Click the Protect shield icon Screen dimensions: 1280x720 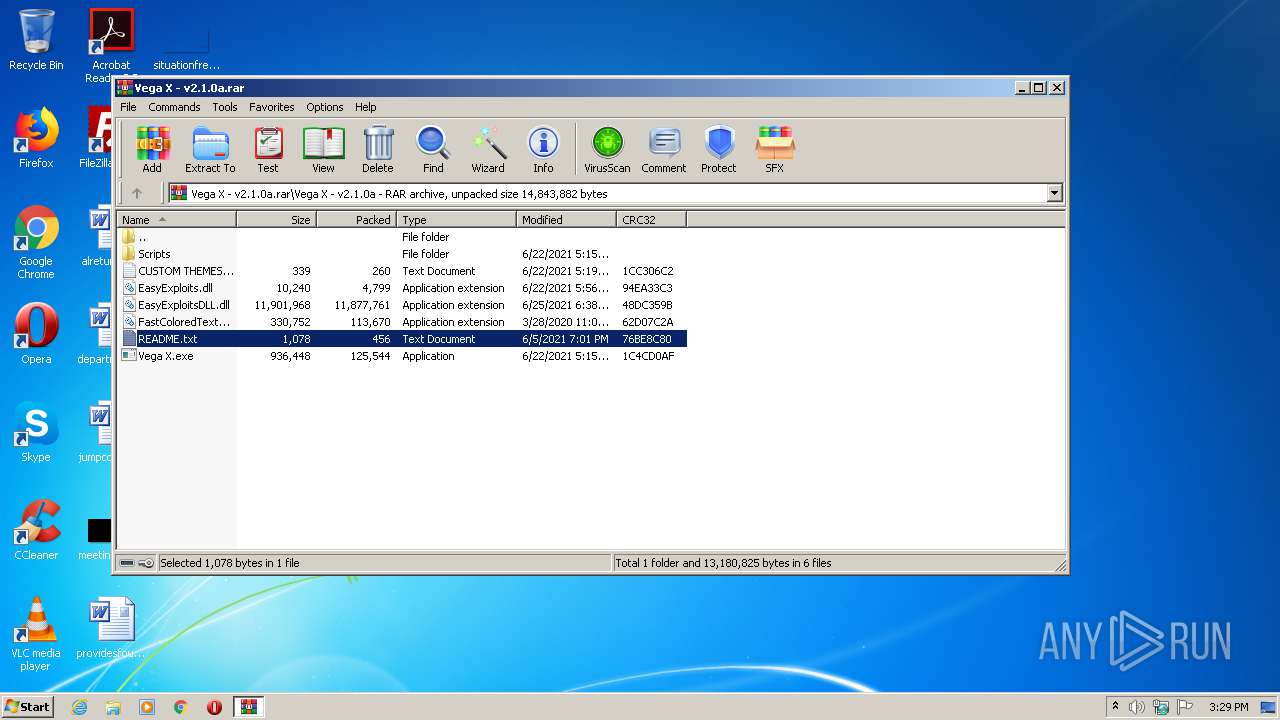tap(719, 149)
